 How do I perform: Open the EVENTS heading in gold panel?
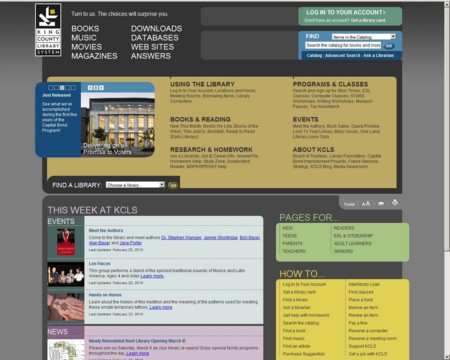[306, 119]
